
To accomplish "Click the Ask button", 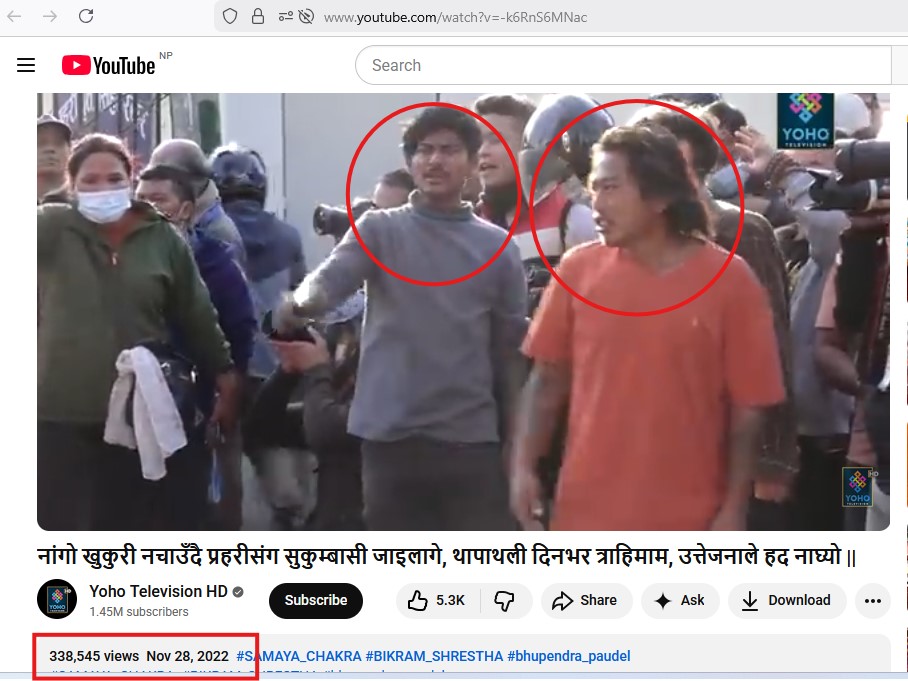I will coord(680,600).
